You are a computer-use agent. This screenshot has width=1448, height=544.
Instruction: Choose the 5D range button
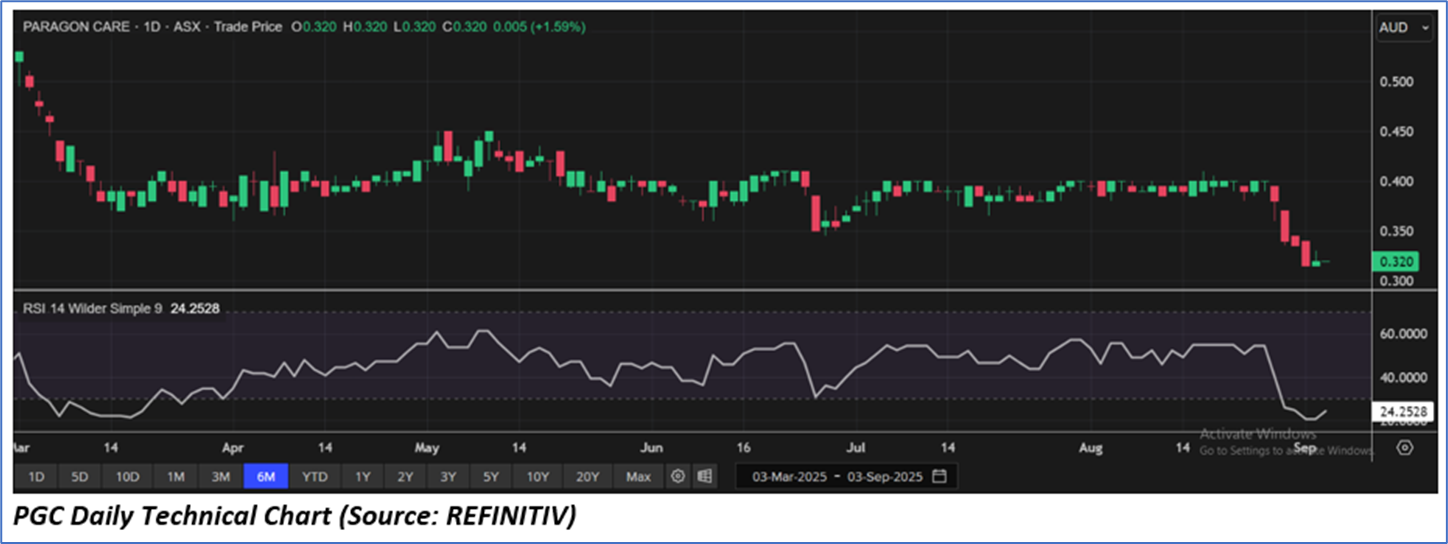(x=79, y=476)
